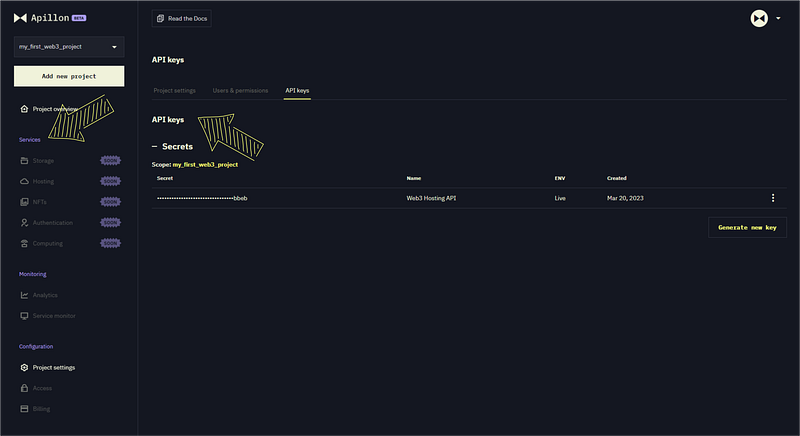
Task: Click the Mar 20, 2023 created date
Action: [625, 198]
